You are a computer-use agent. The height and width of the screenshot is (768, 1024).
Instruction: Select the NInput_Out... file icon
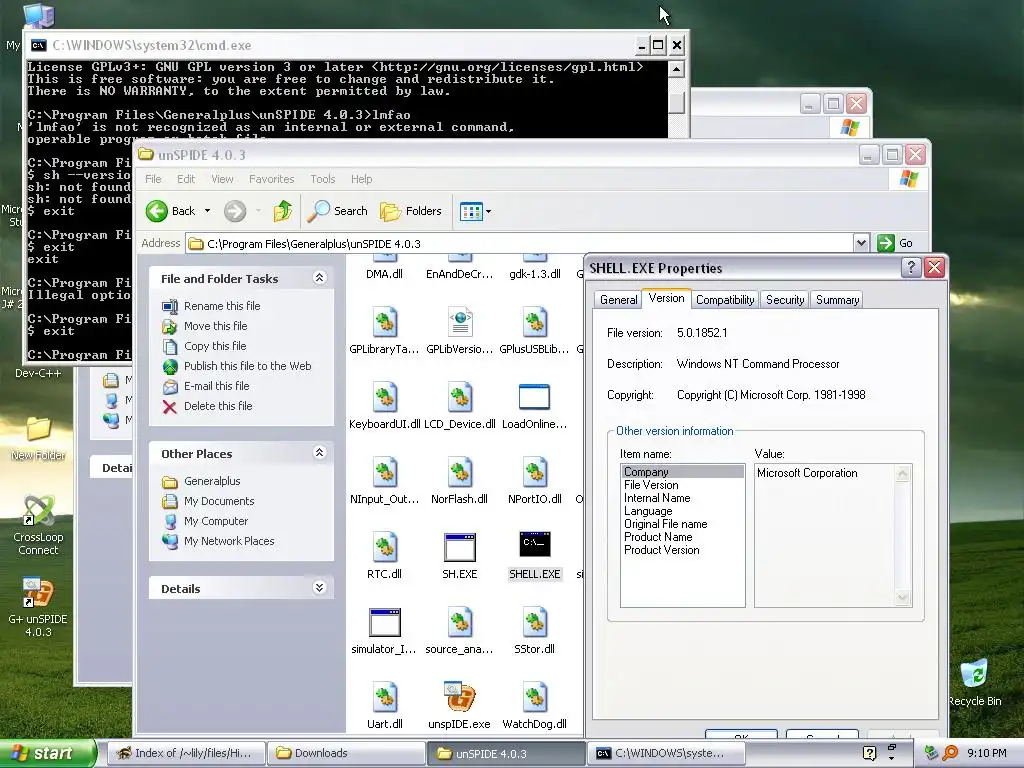385,472
